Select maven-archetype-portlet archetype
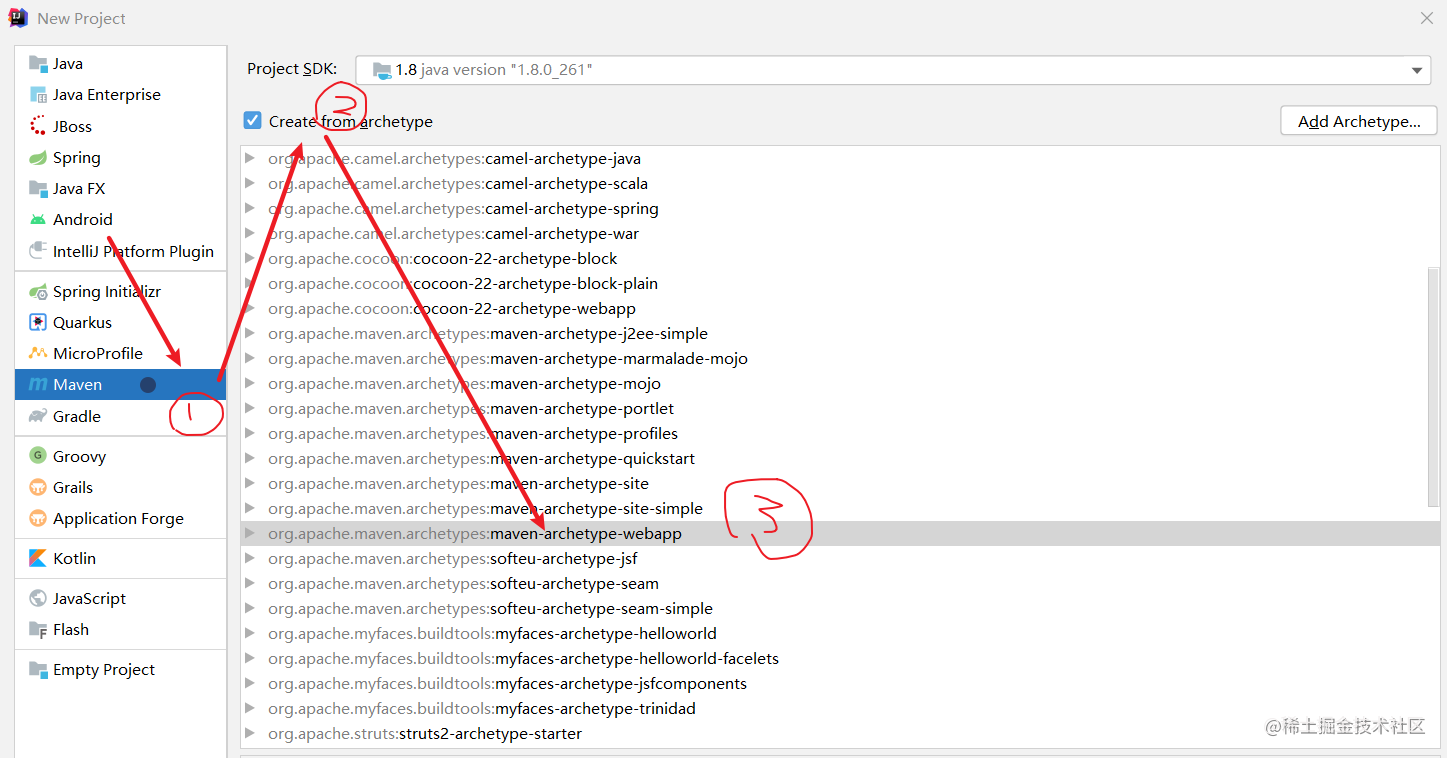 point(471,409)
